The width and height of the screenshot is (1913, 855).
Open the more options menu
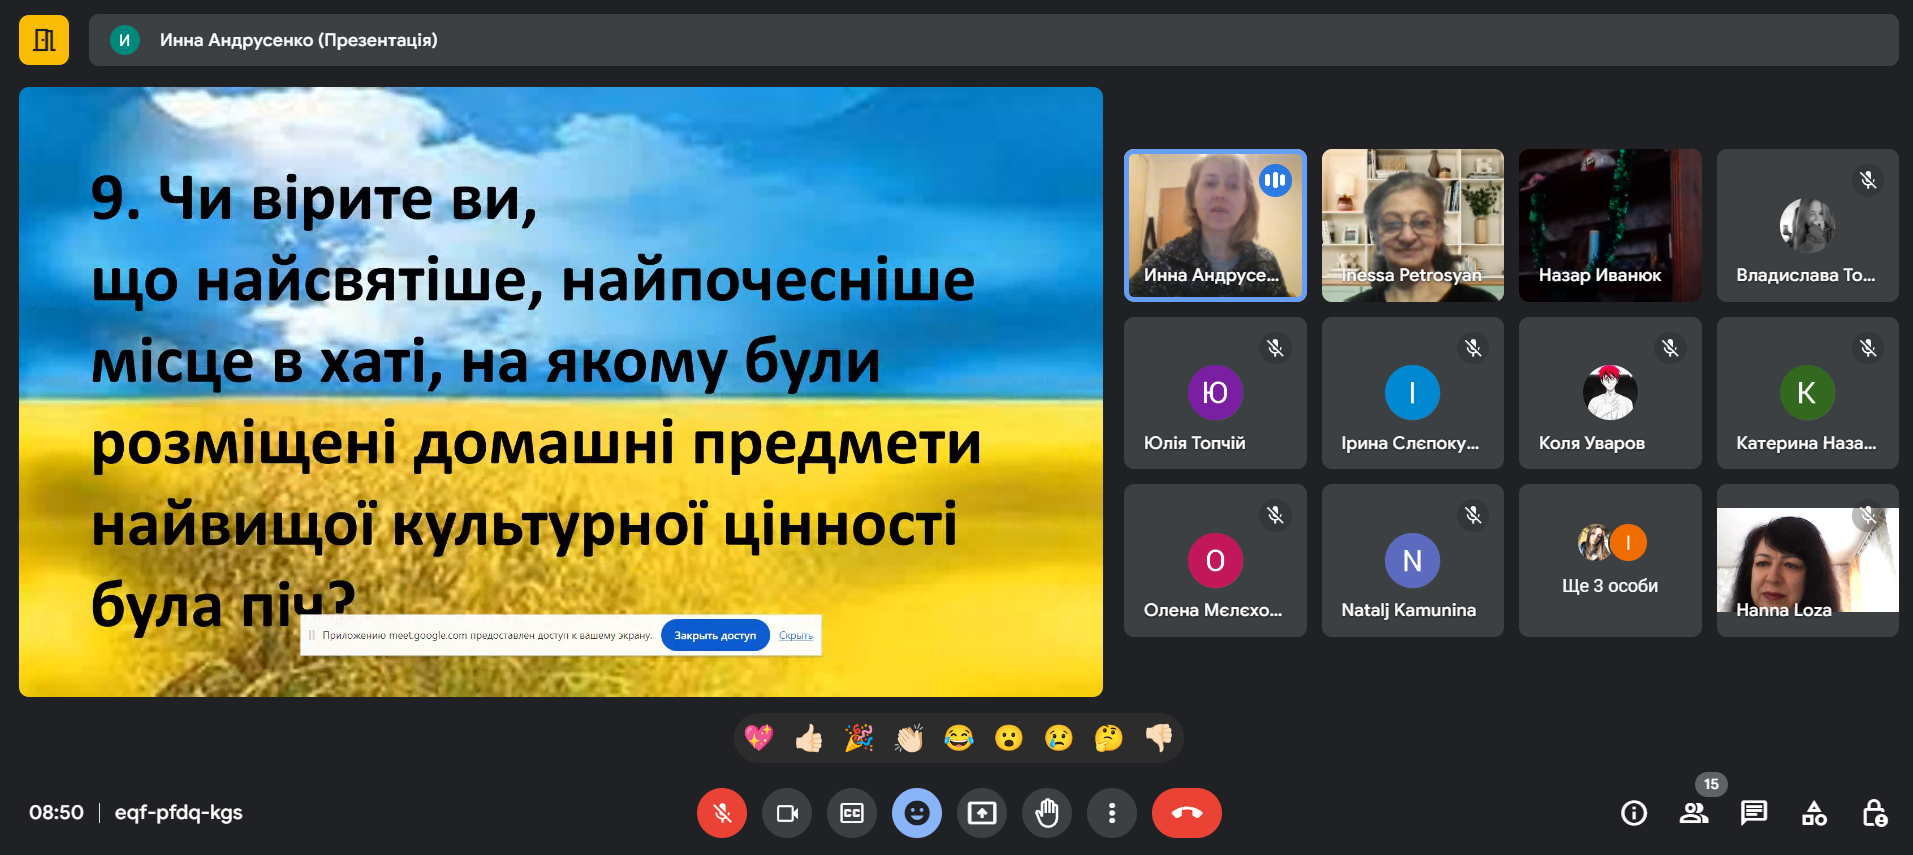click(x=1111, y=813)
